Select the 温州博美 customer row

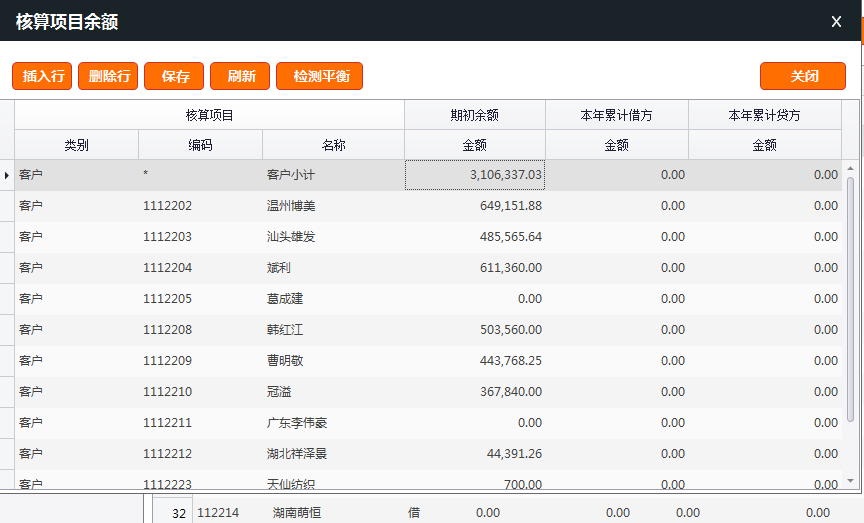point(292,206)
